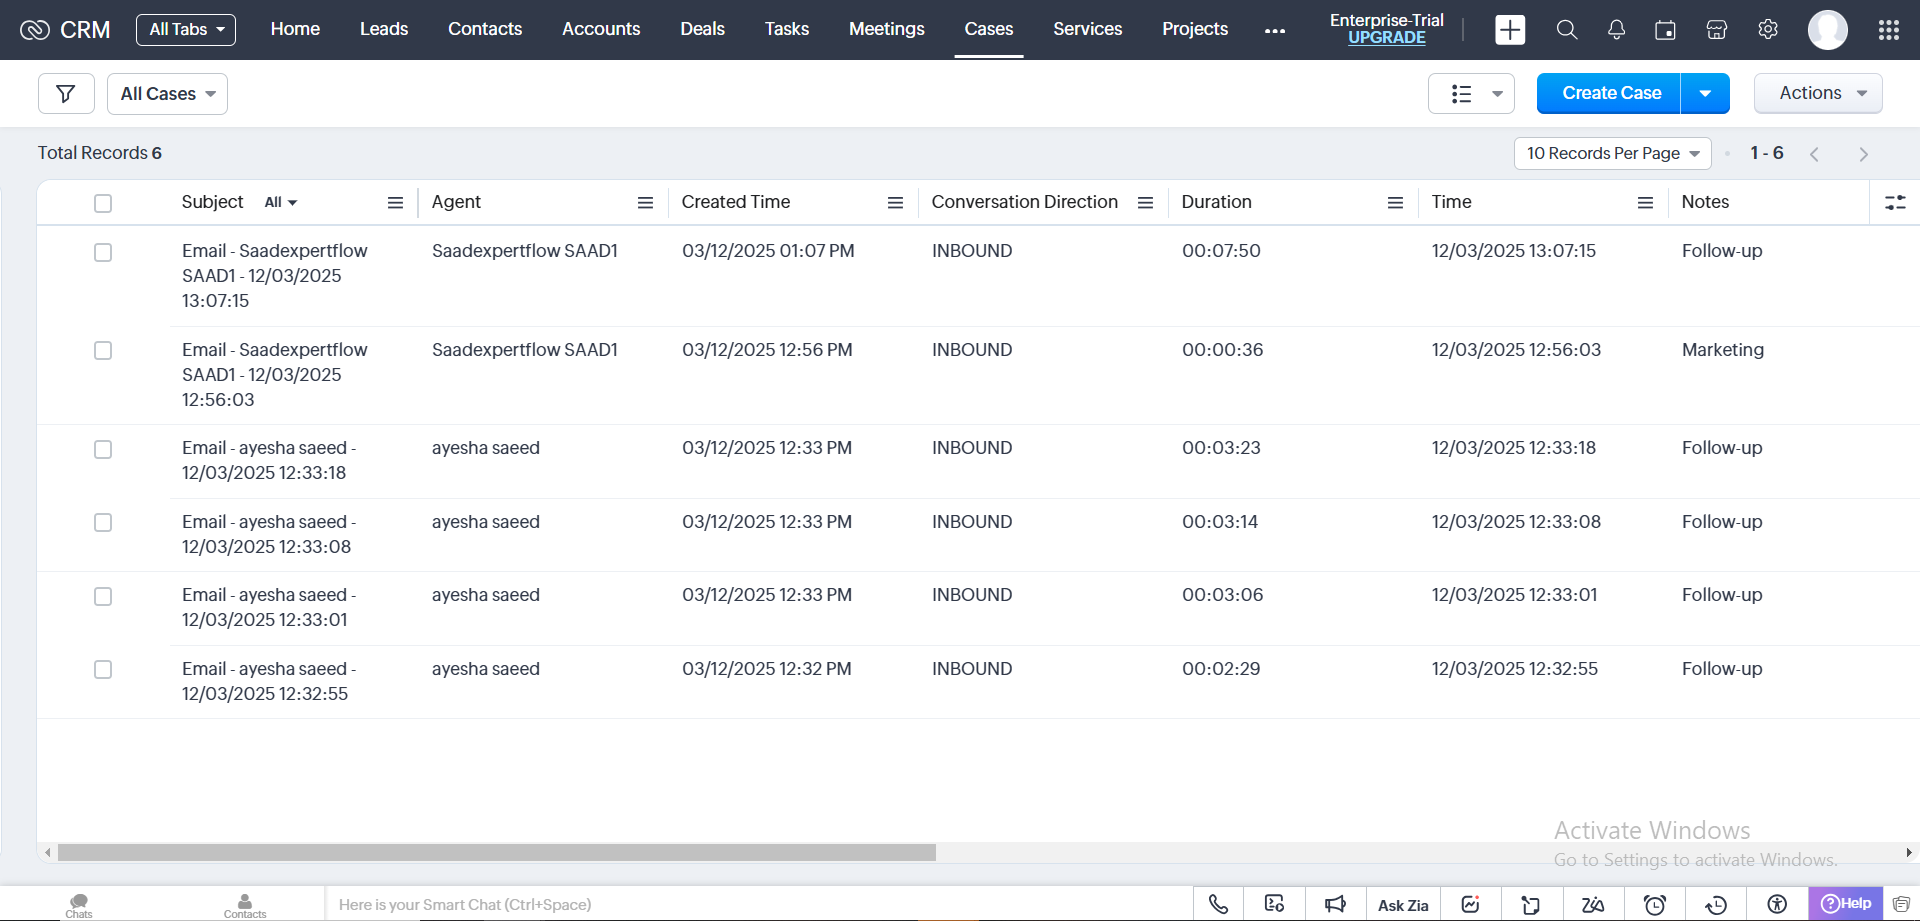Select the 13:07:15 Saadexpertflow case checkbox

[103, 252]
